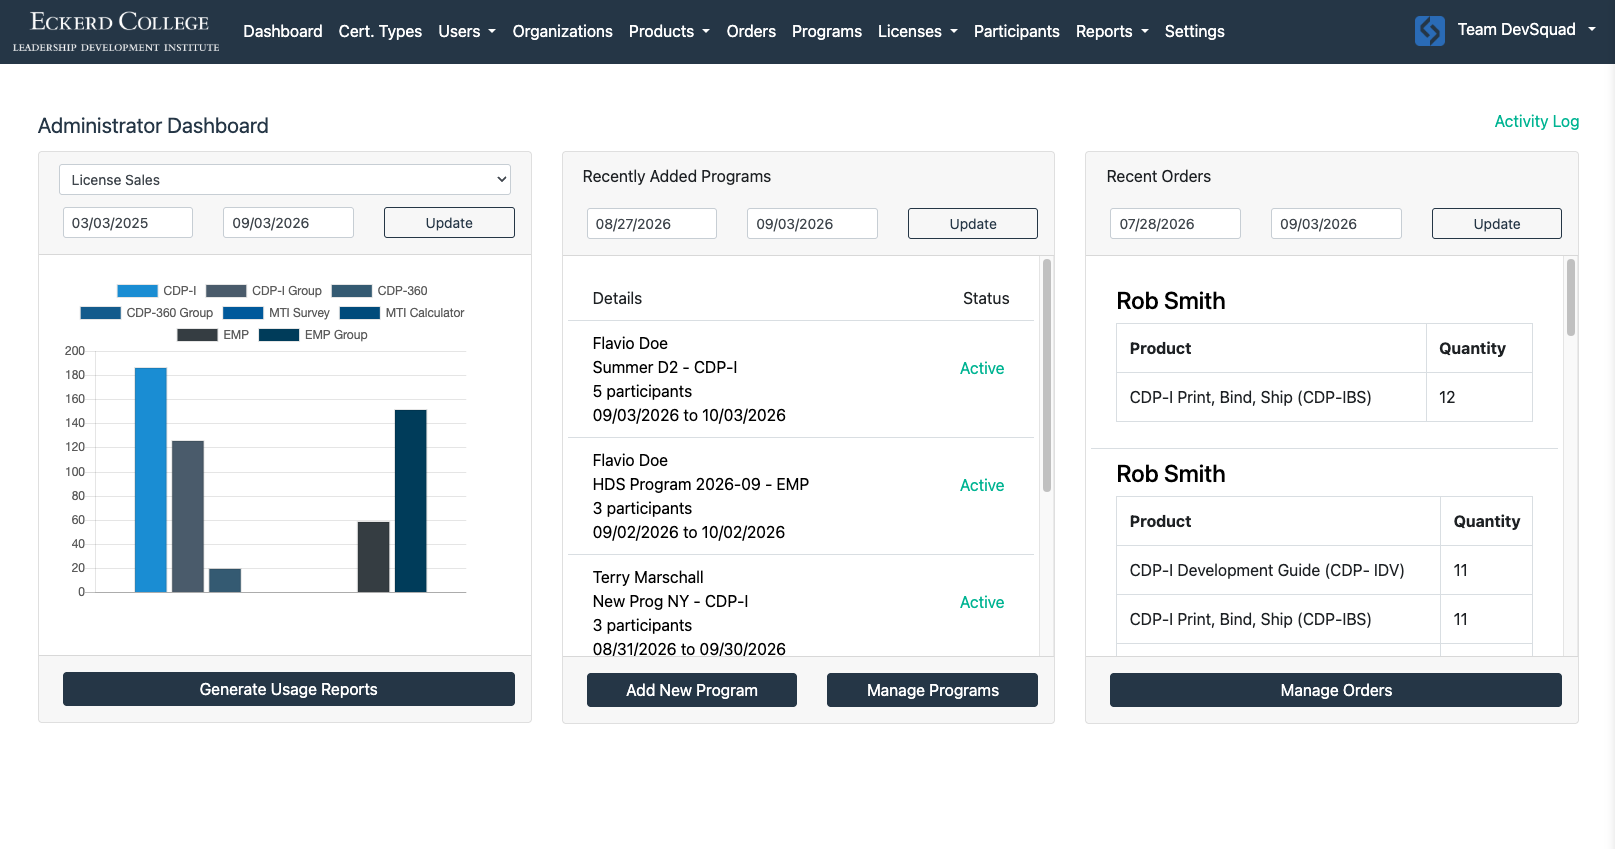
Task: Click Manage Orders button
Action: click(x=1336, y=690)
